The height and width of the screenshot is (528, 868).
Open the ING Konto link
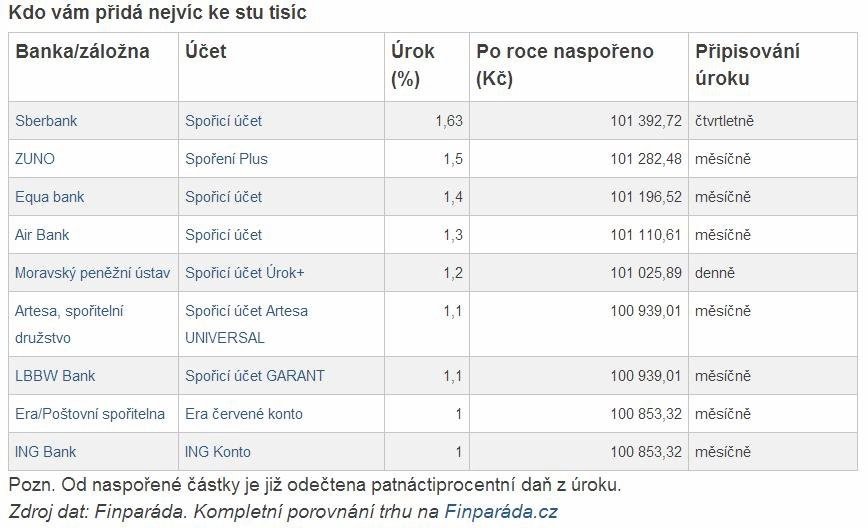(x=218, y=452)
